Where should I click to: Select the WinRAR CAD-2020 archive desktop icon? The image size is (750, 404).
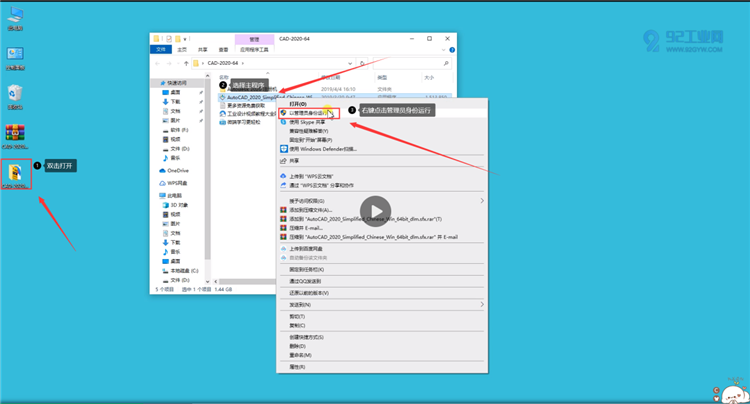15,137
